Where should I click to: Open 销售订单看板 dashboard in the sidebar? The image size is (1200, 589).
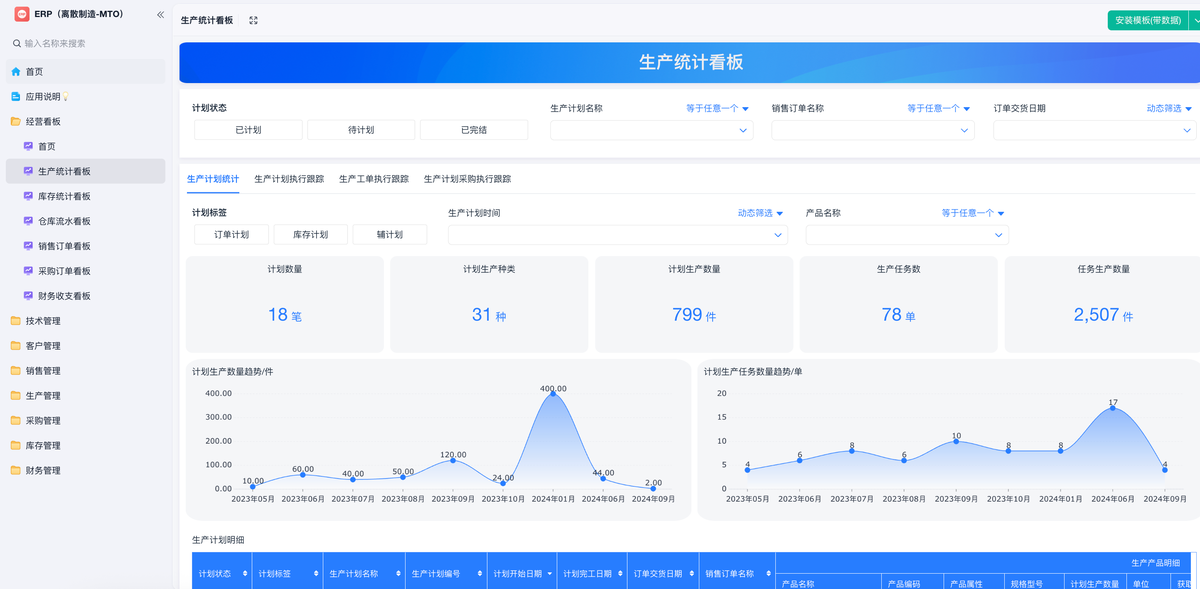[x=64, y=246]
